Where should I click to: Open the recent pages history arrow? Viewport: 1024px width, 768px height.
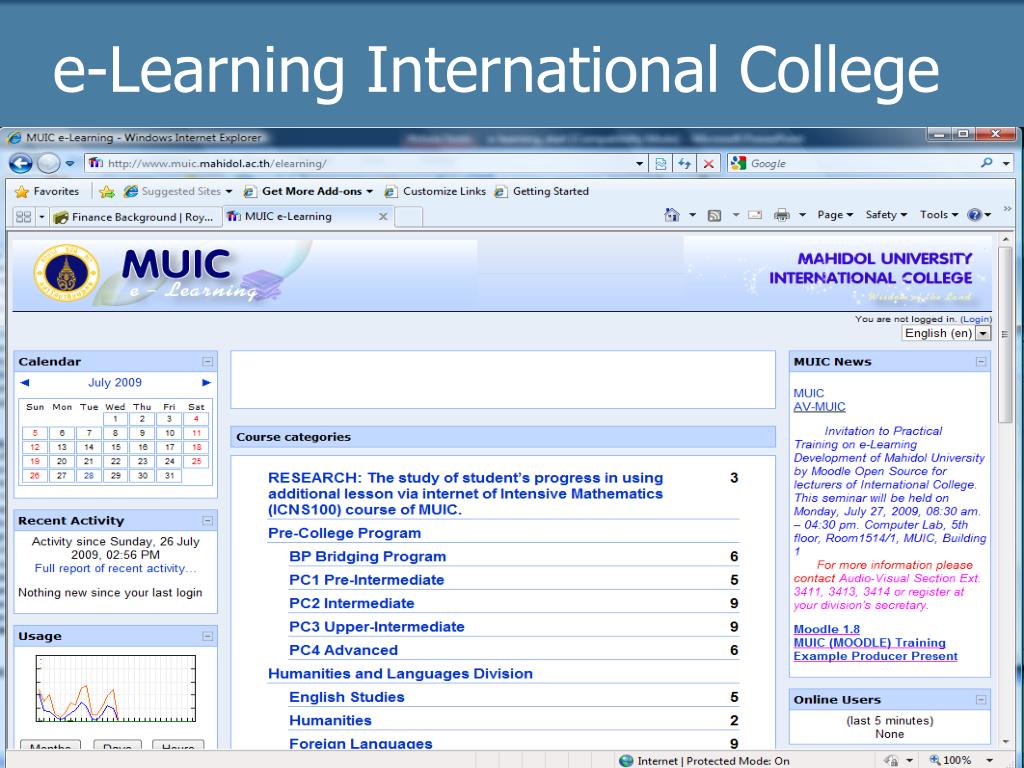pyautogui.click(x=70, y=163)
